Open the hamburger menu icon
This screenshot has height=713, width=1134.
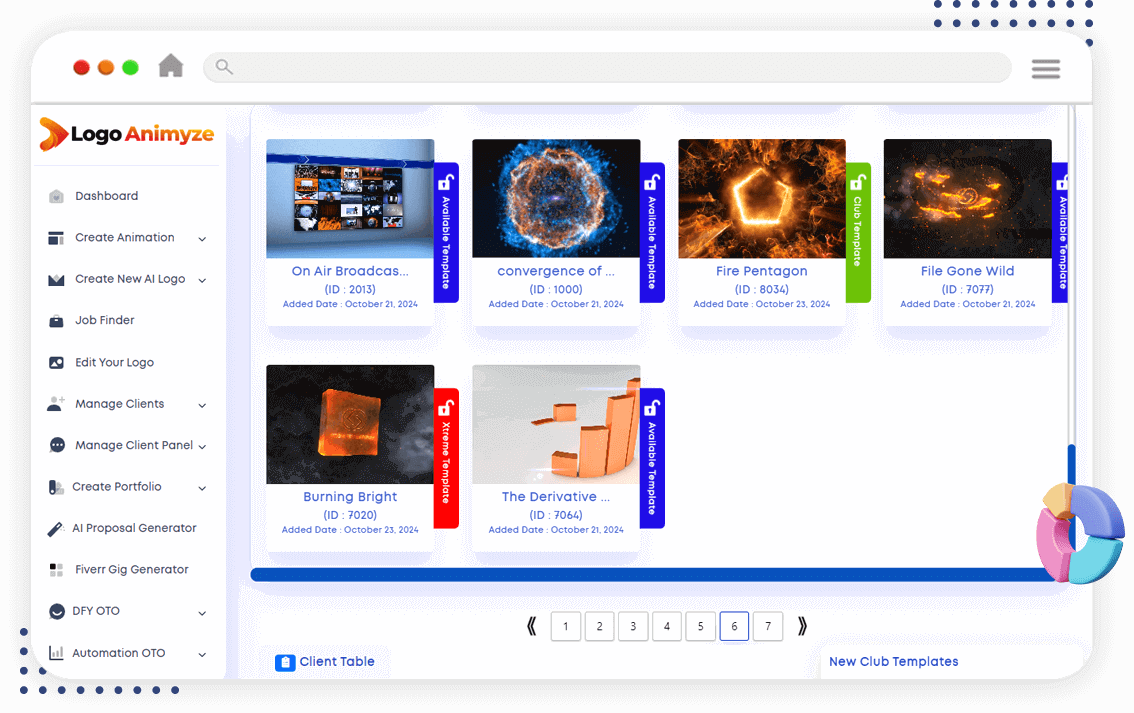[x=1045, y=68]
